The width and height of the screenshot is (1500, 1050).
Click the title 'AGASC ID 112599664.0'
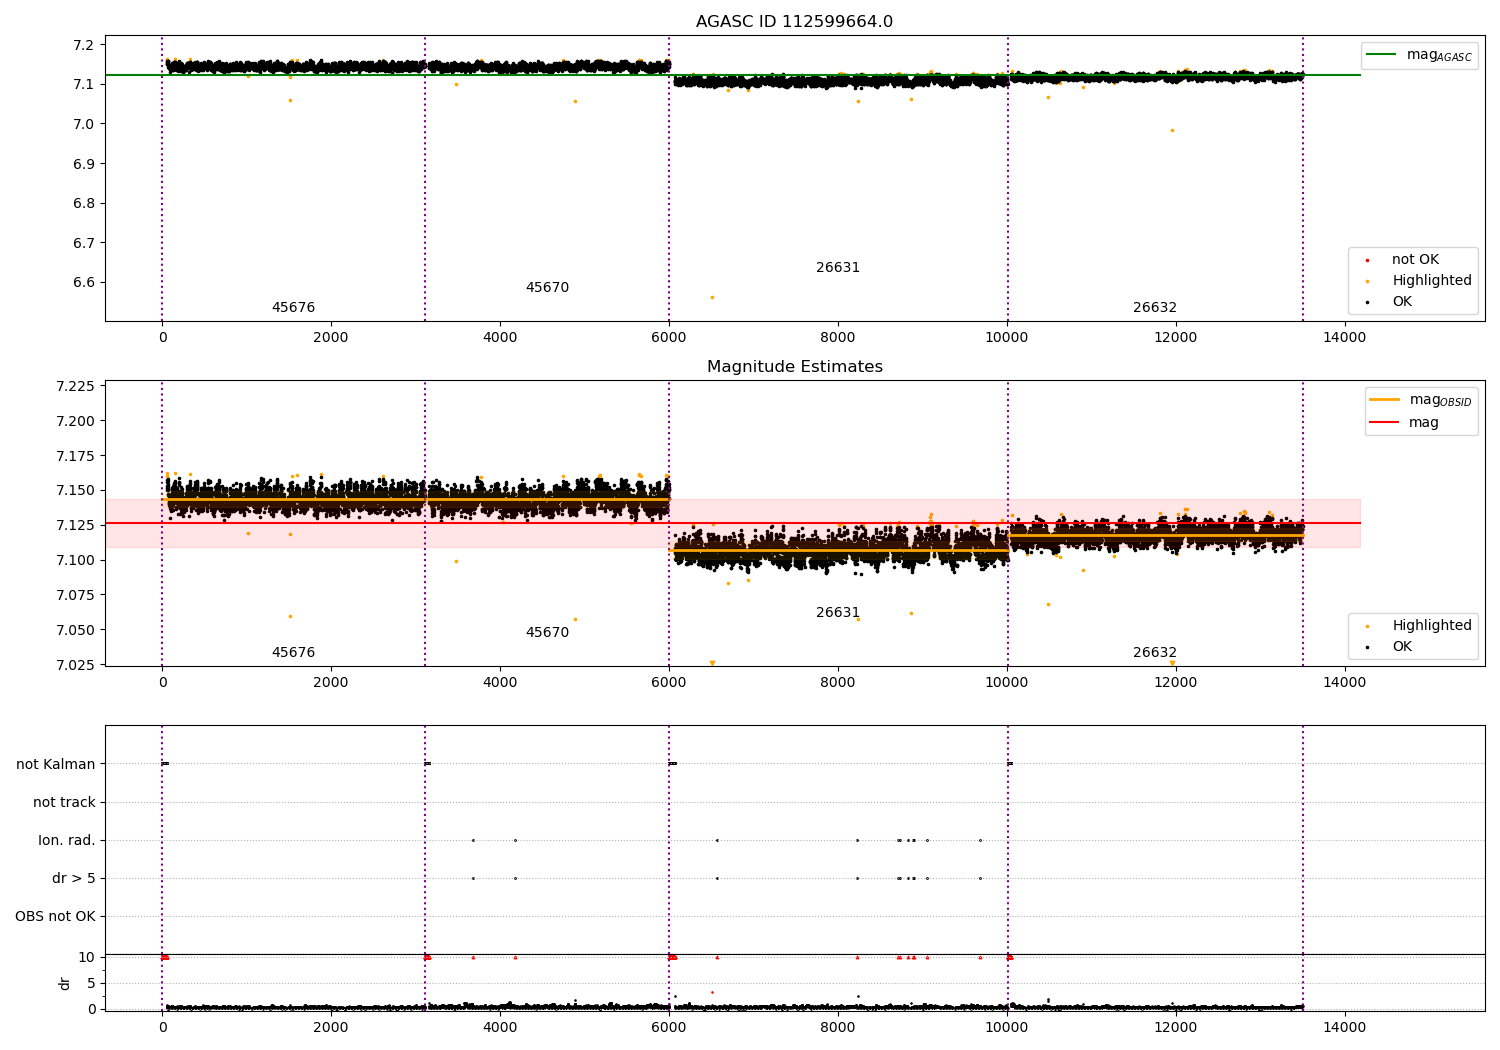point(795,22)
